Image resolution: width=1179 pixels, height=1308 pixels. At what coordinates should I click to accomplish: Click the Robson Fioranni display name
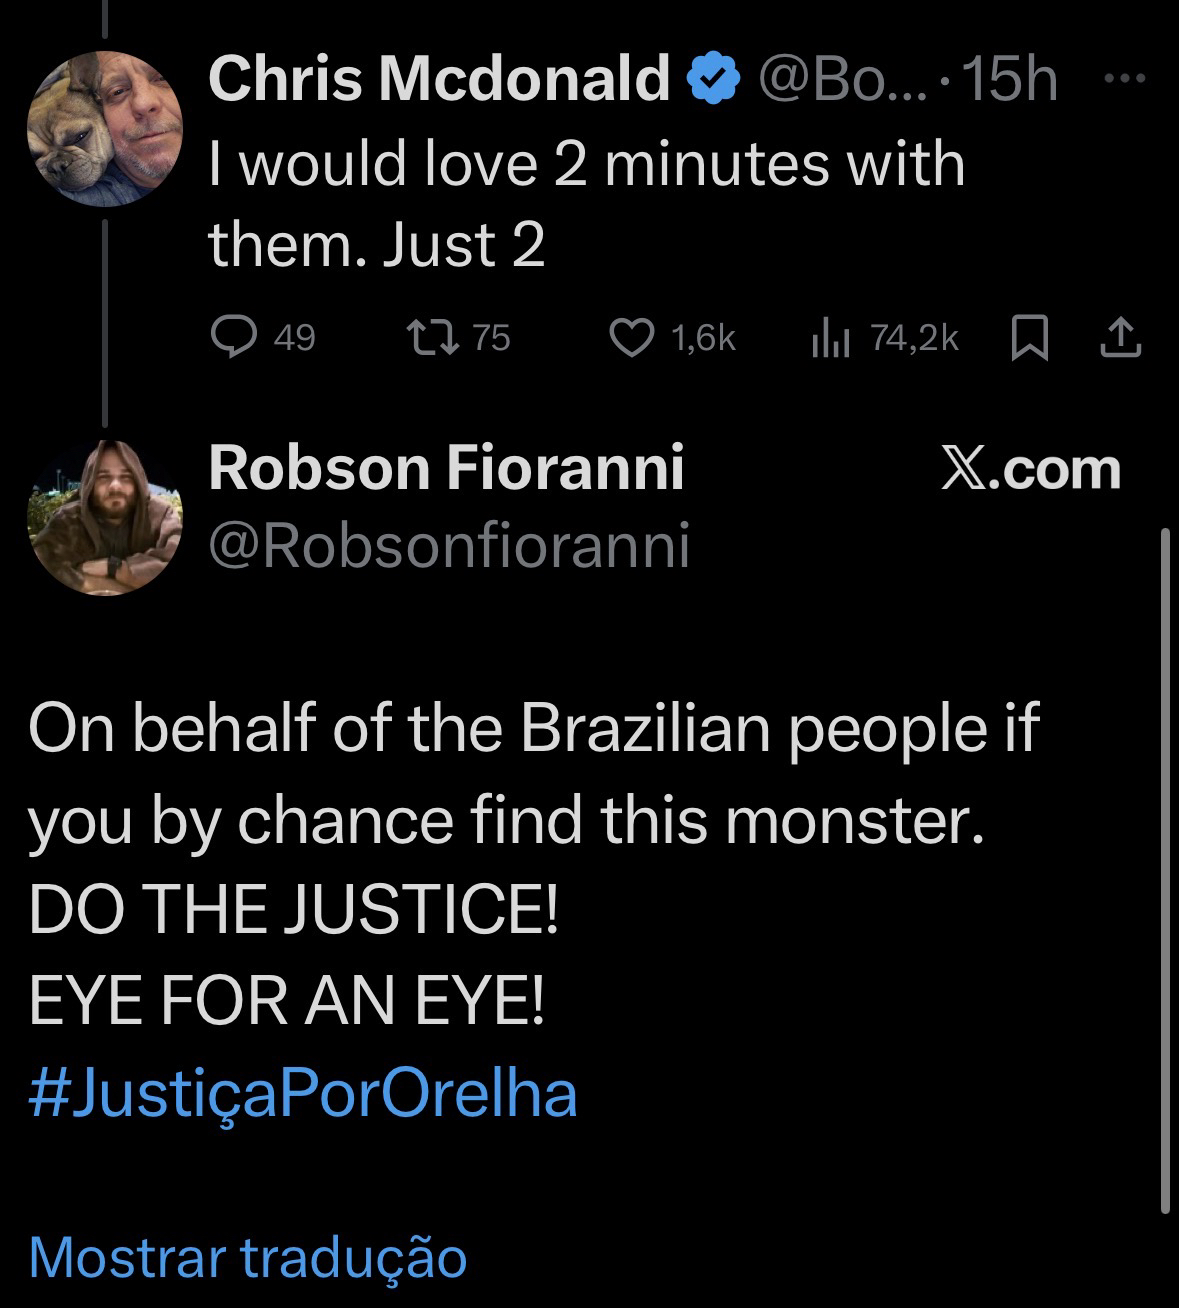(446, 468)
